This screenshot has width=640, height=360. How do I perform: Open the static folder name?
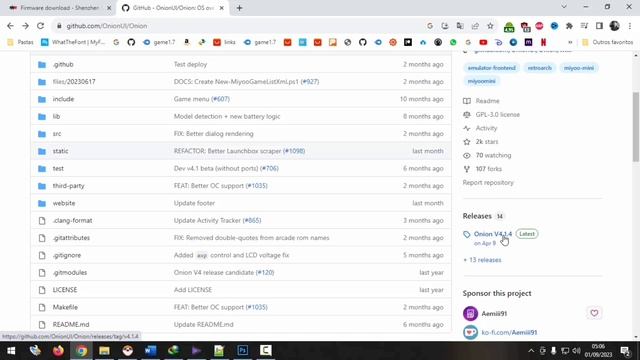[60, 151]
